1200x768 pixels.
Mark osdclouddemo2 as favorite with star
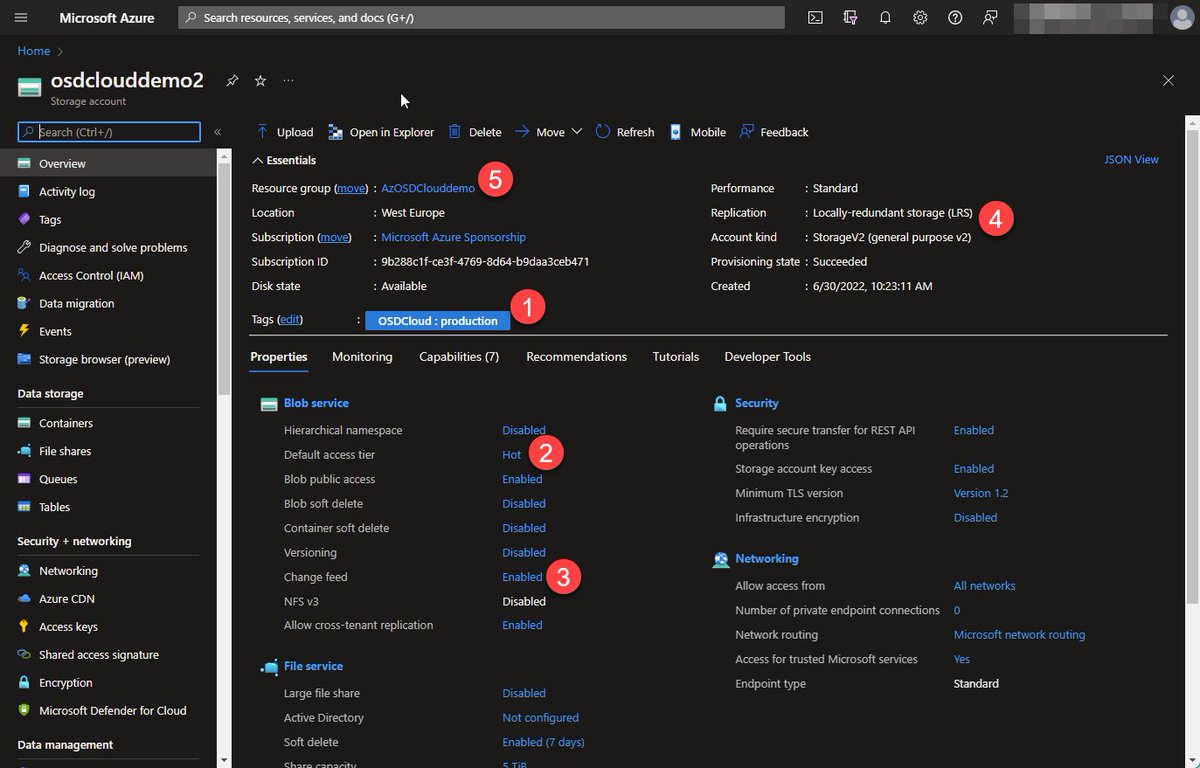(x=260, y=80)
